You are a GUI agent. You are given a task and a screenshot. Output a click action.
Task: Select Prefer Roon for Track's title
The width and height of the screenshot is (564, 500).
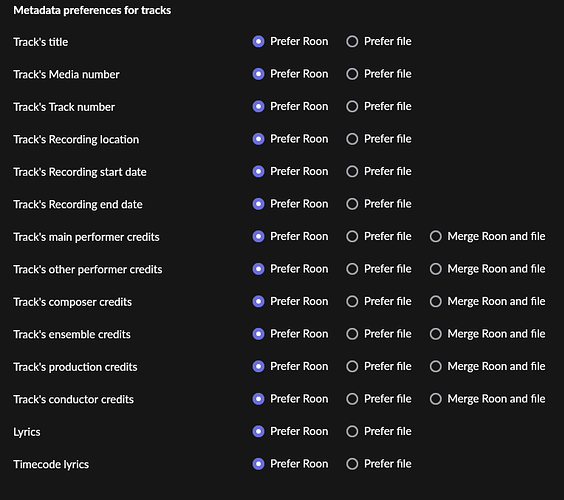point(258,41)
